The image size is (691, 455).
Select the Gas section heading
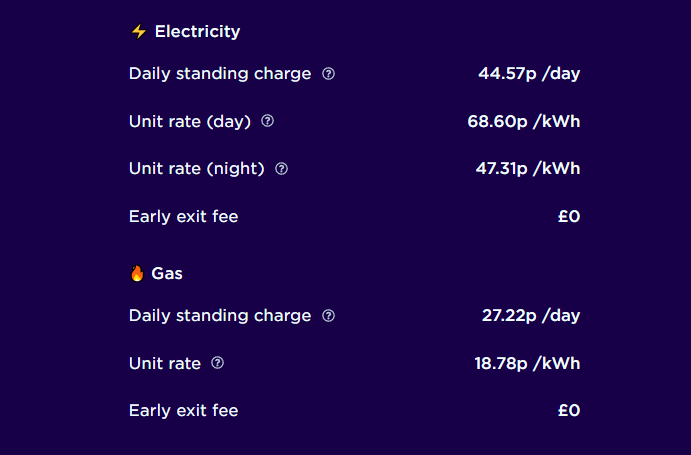click(x=167, y=273)
